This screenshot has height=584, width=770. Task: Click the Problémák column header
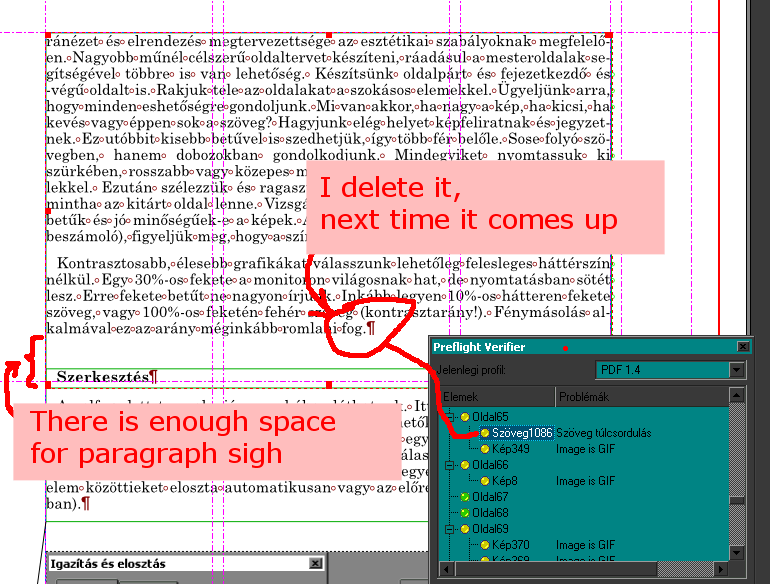tap(640, 395)
